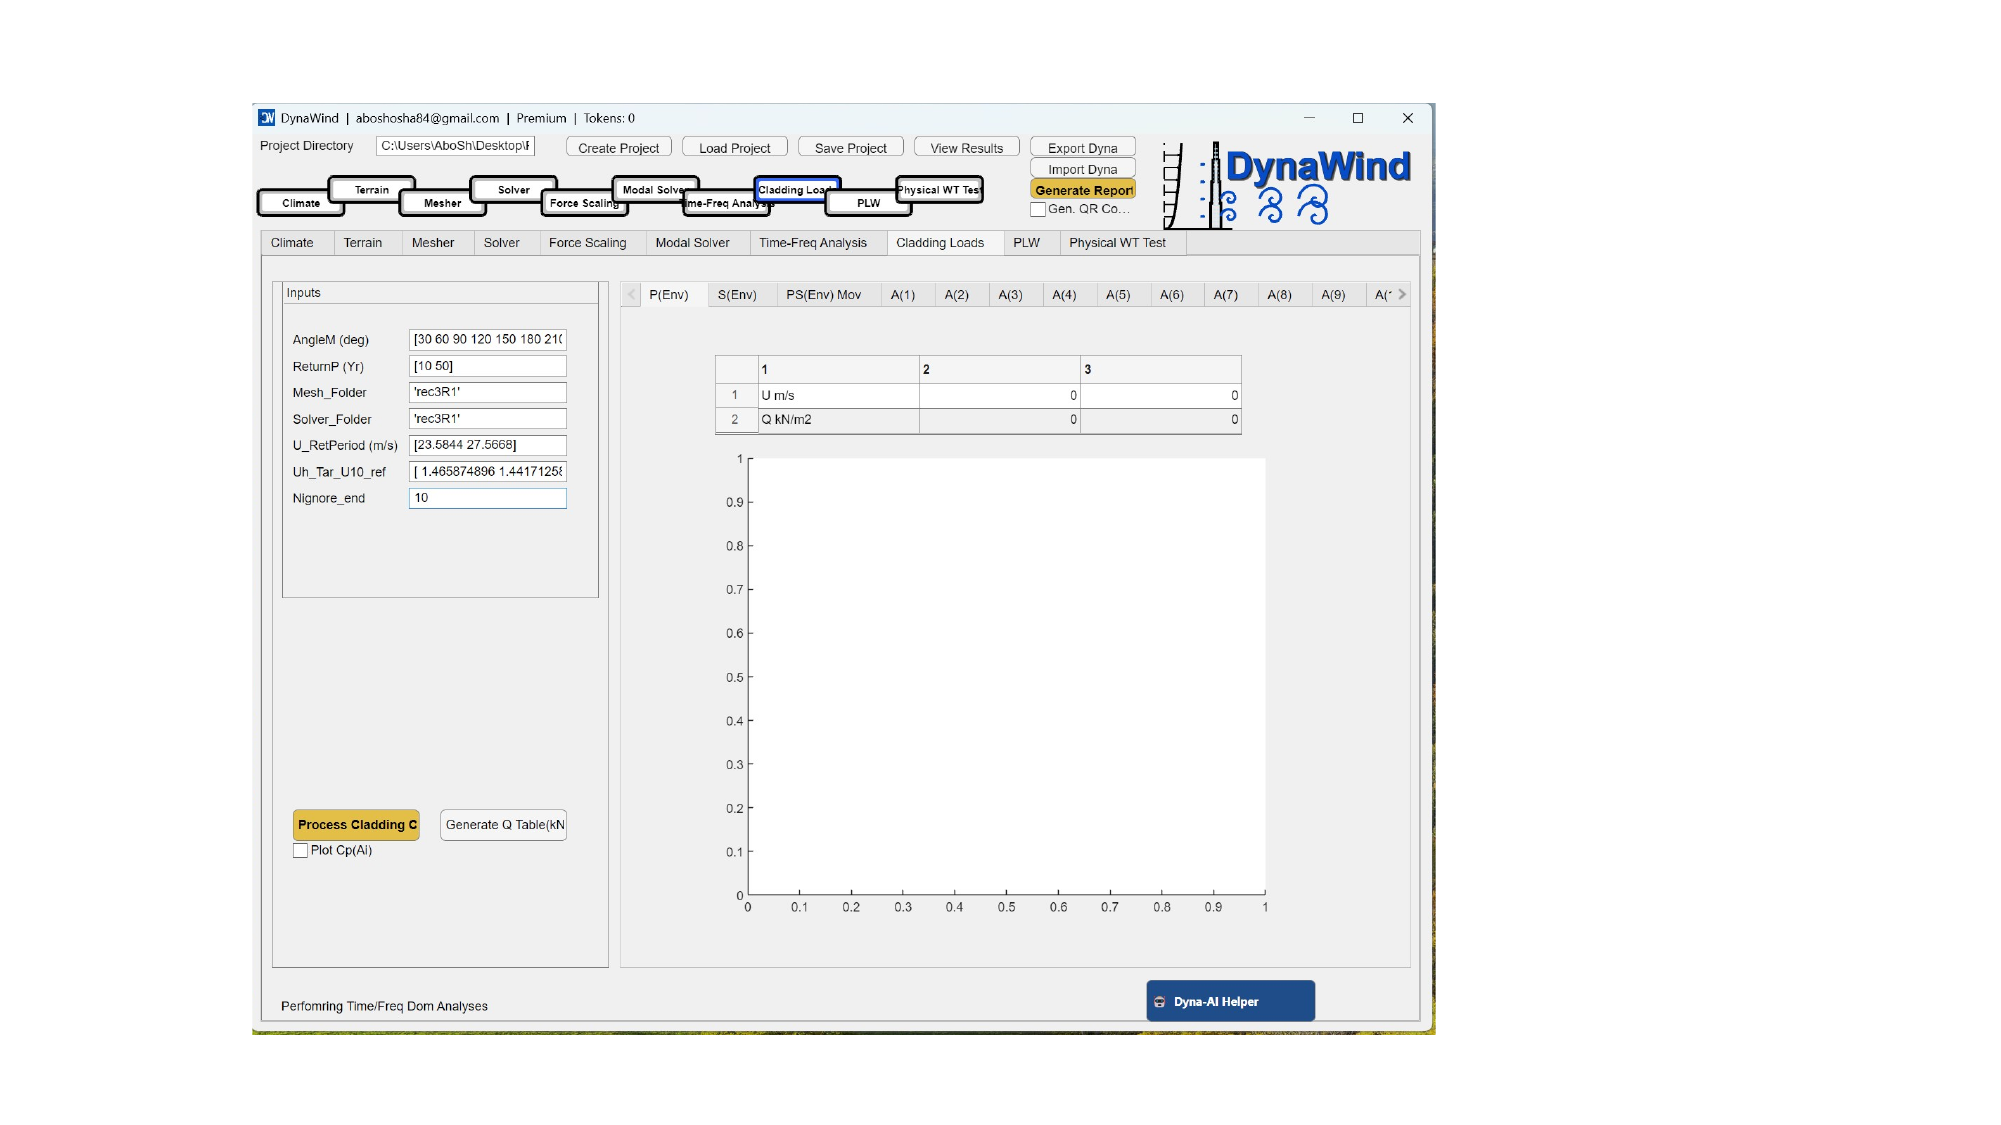2001x1125 pixels.
Task: Toggle the Plot Cp(Al) checkbox
Action: coord(301,851)
